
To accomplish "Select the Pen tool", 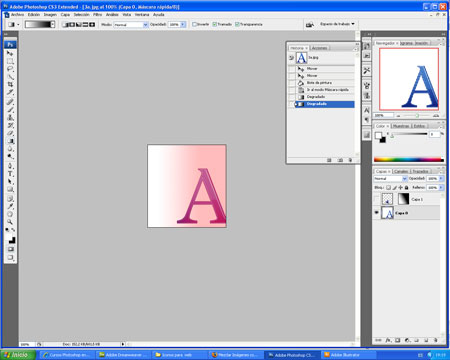I will pos(10,166).
